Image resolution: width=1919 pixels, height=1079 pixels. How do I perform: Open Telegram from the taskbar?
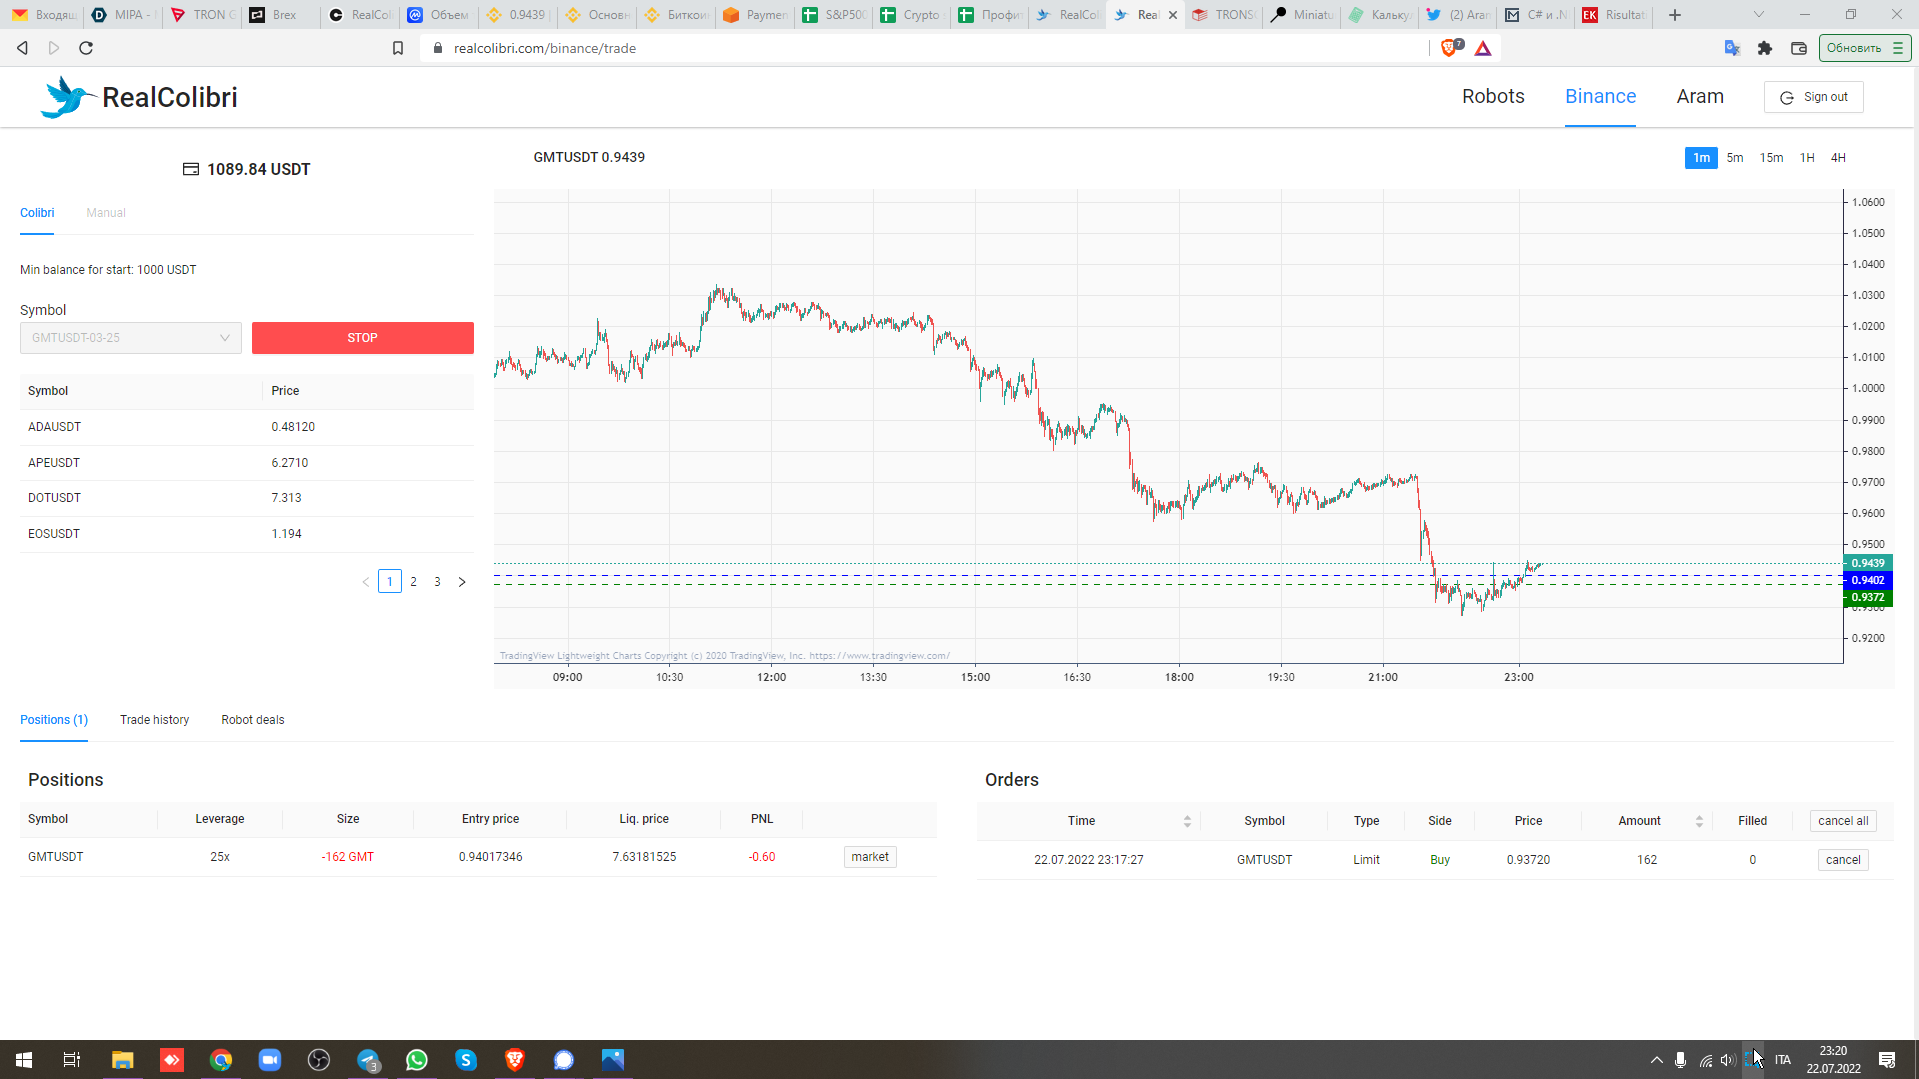click(x=368, y=1060)
